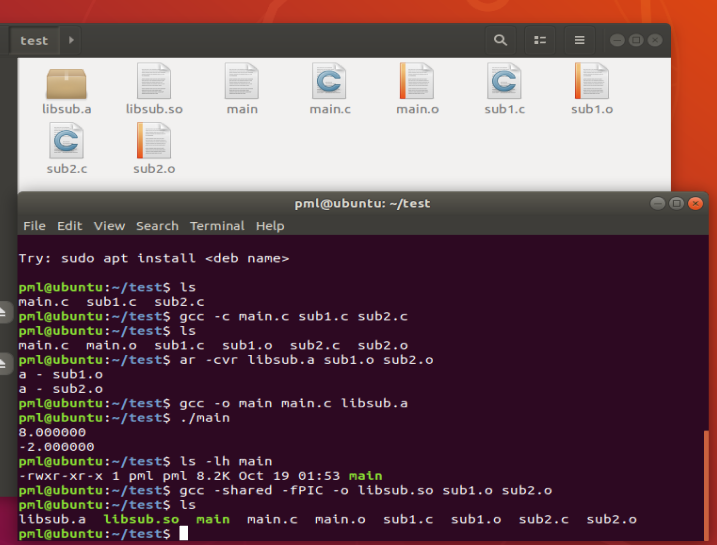
Task: Select the libsub.so file icon
Action: coord(154,81)
